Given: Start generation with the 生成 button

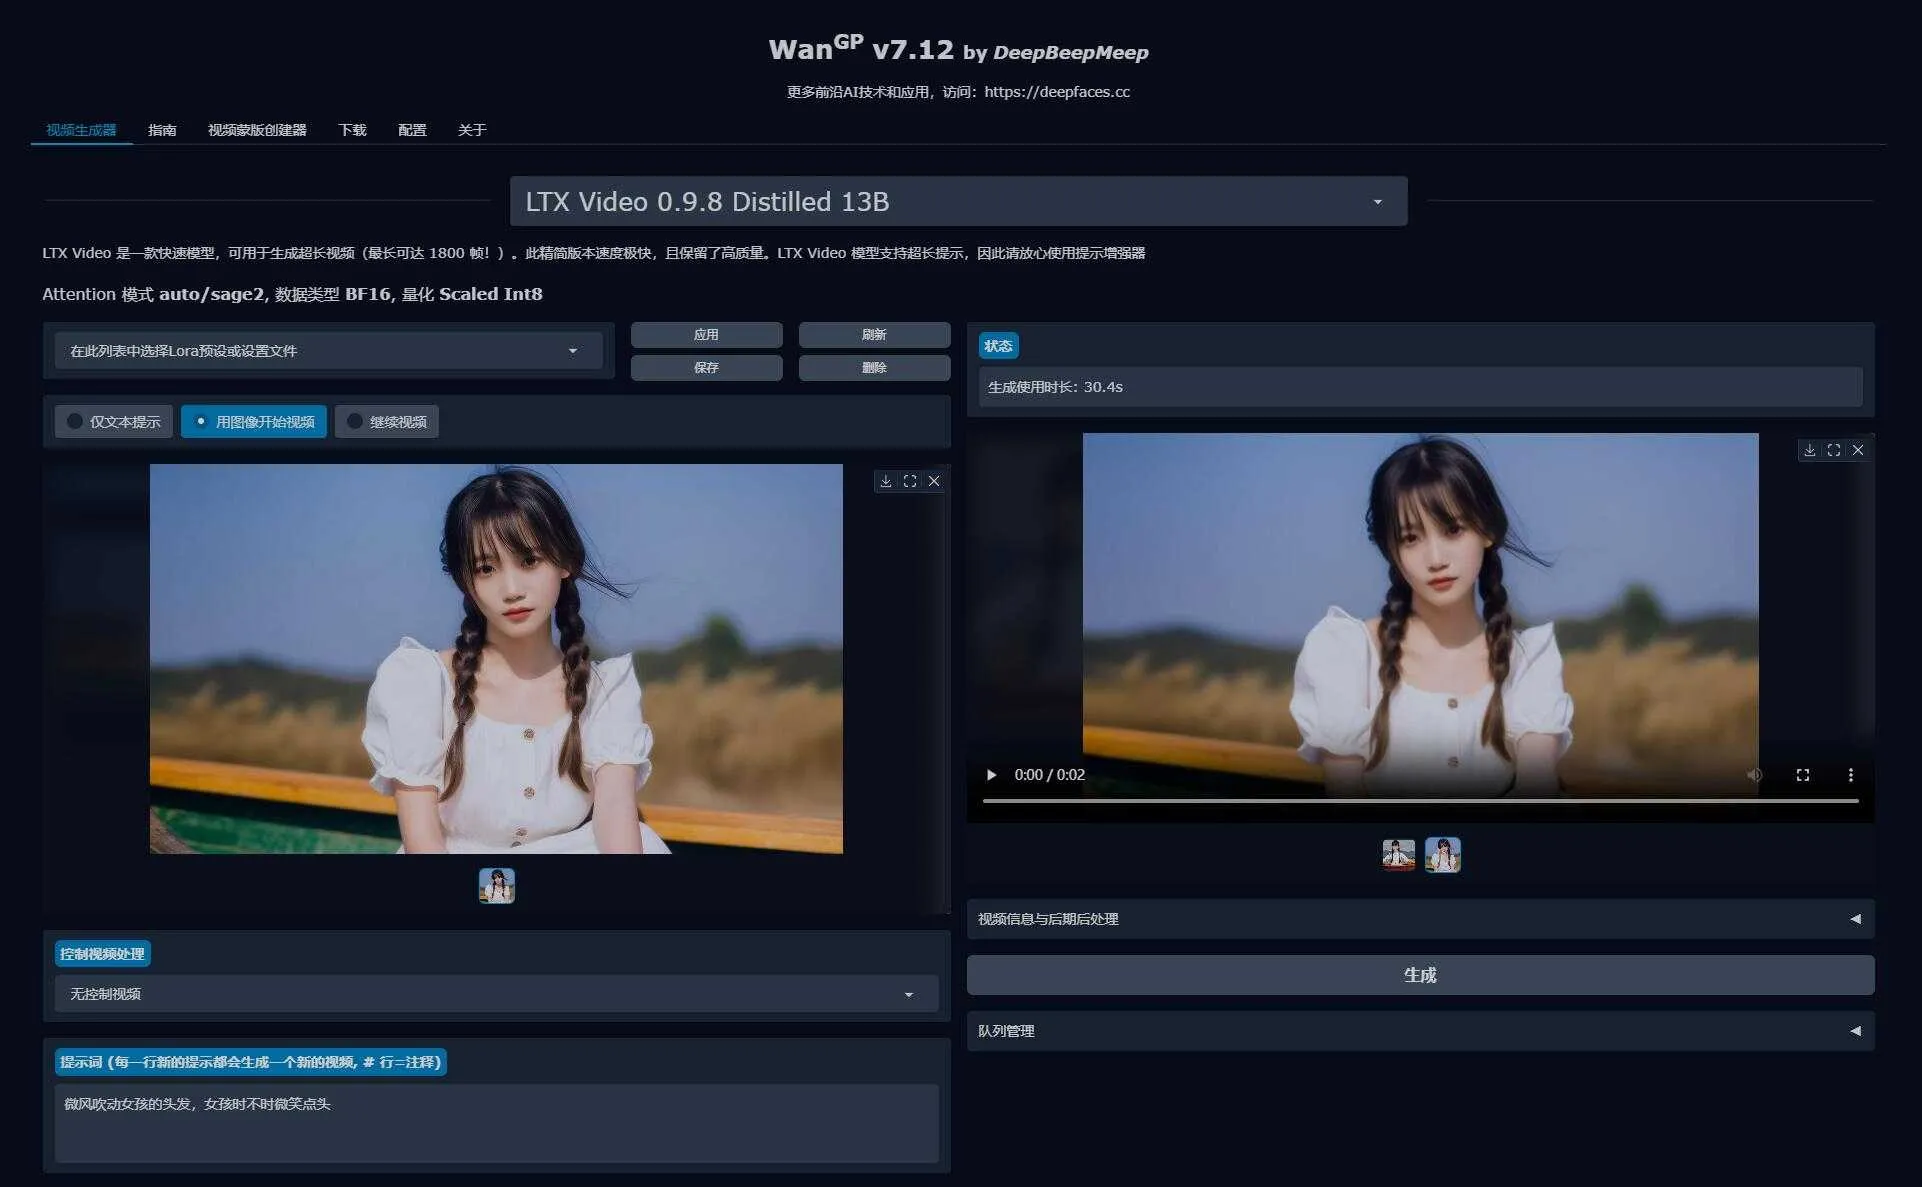Looking at the screenshot, I should 1420,975.
